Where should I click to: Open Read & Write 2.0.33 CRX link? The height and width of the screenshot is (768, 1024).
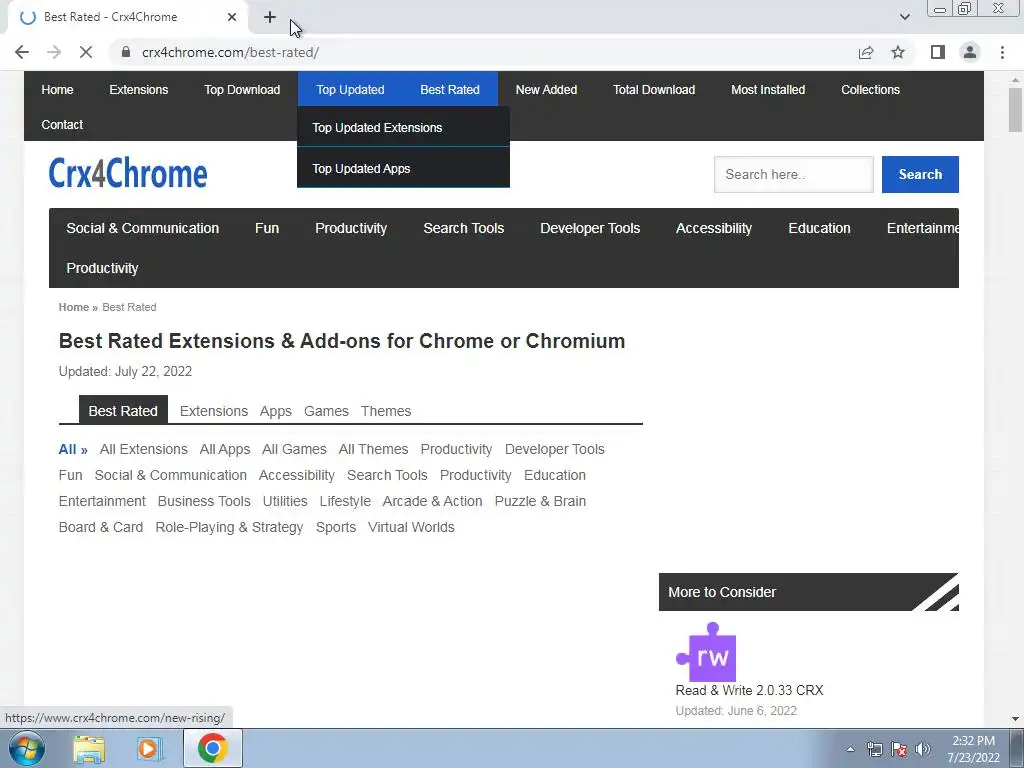(x=749, y=690)
